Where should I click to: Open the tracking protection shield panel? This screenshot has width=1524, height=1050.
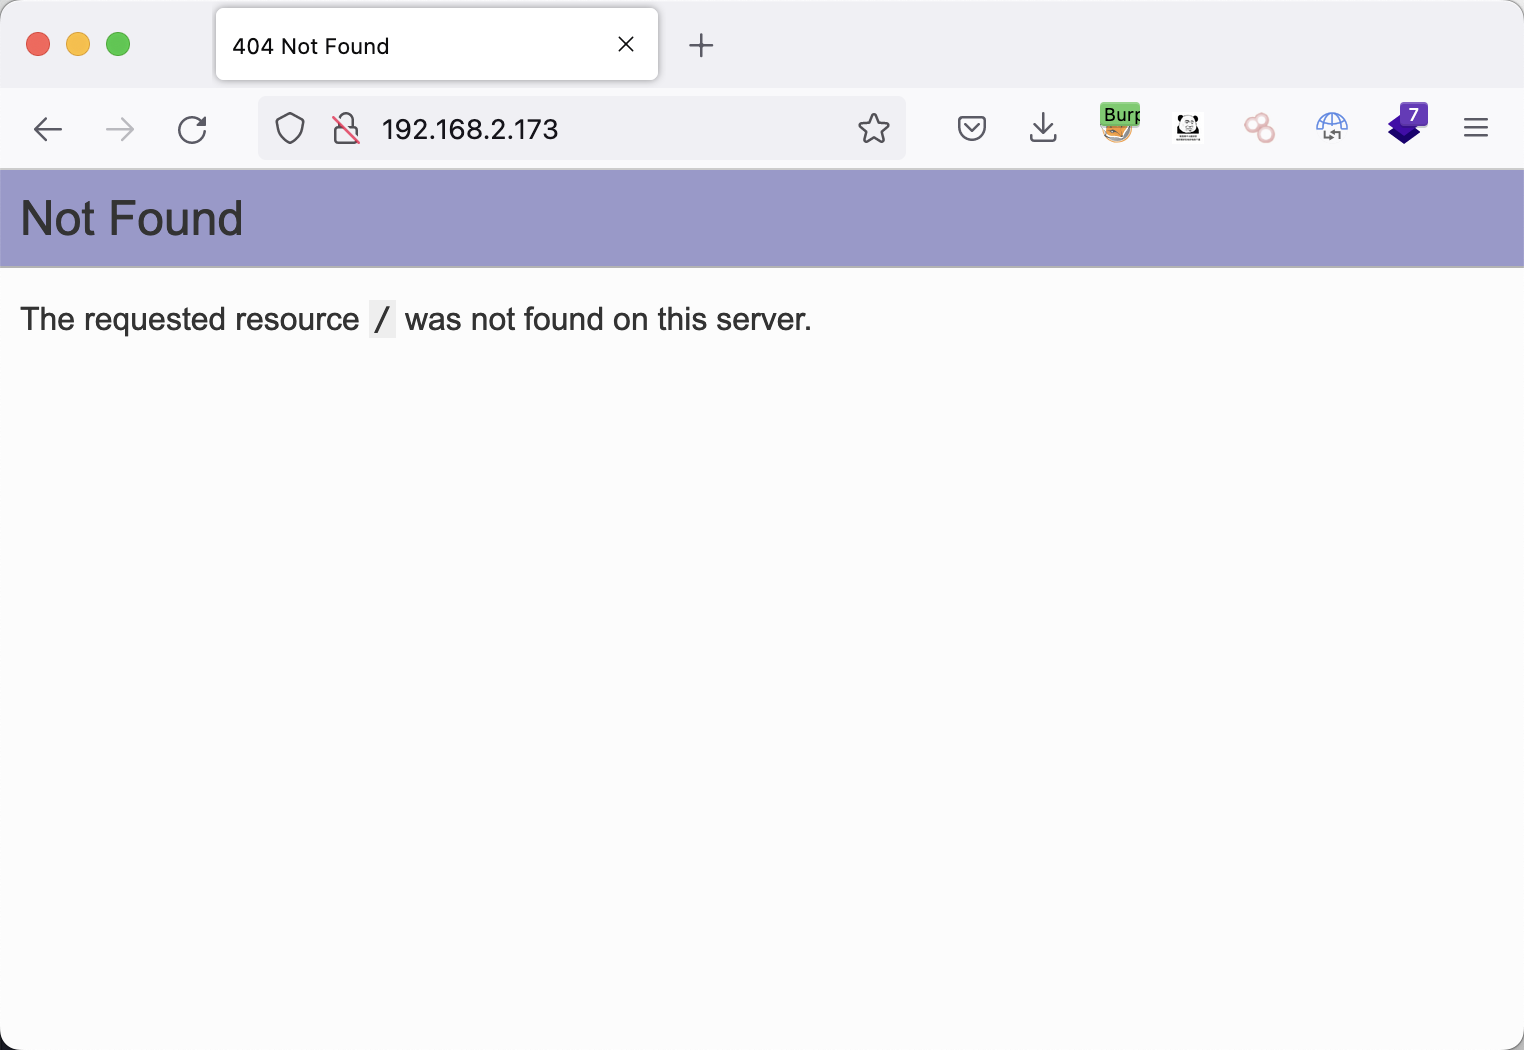(x=290, y=129)
